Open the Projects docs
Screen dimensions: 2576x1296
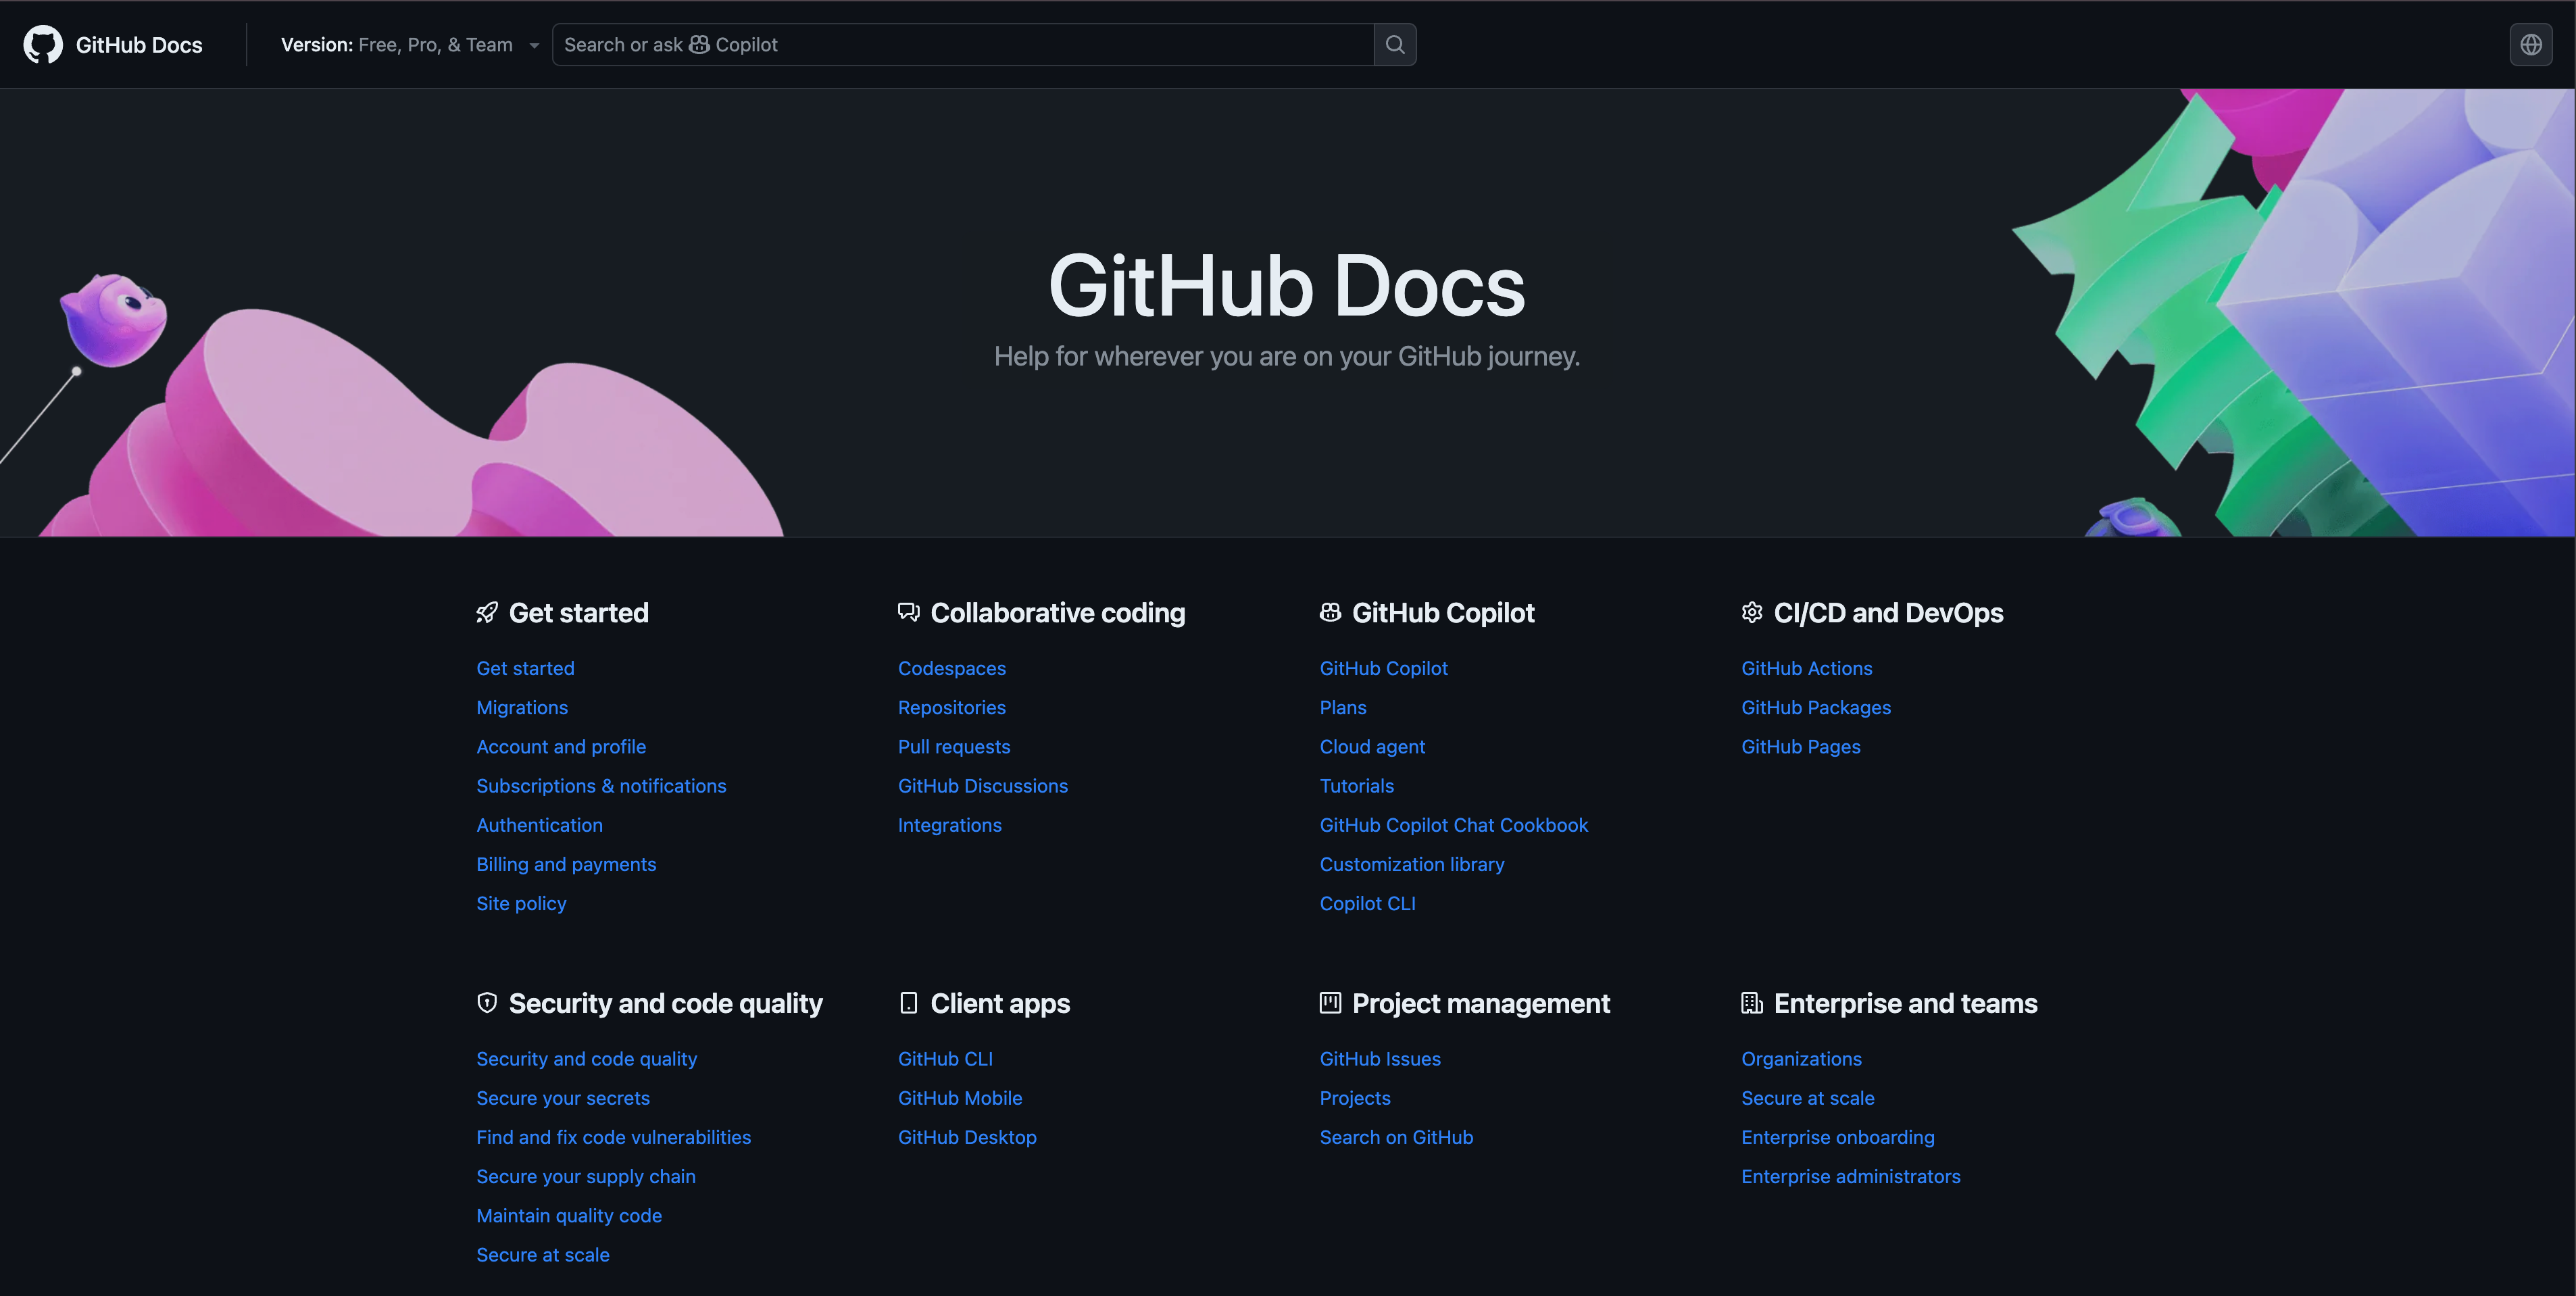[1355, 1098]
